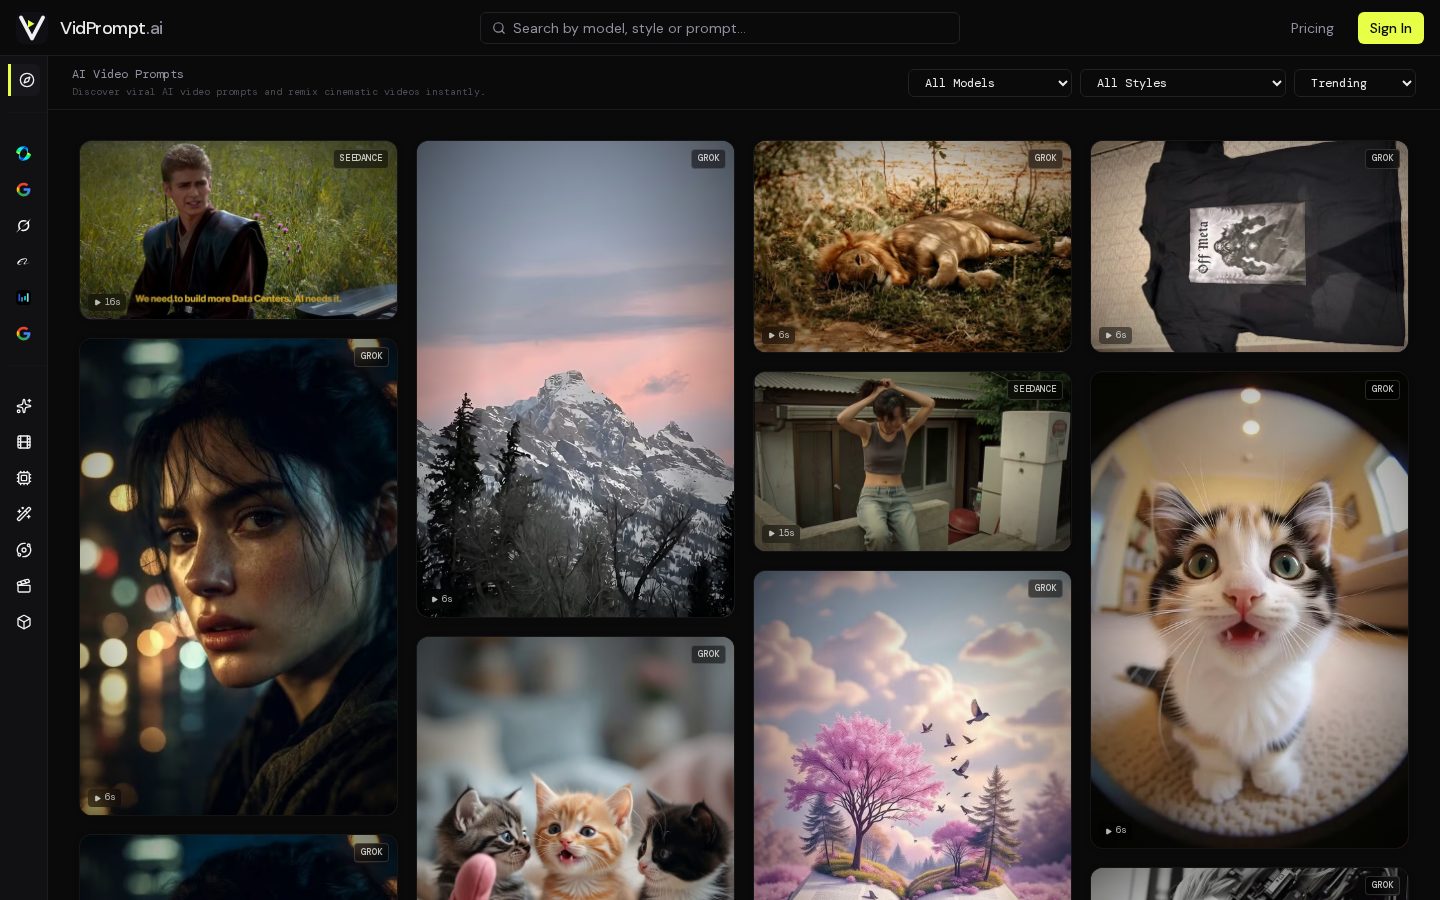The width and height of the screenshot is (1440, 900).
Task: Click the 16s play badge on Anakin video
Action: point(107,302)
